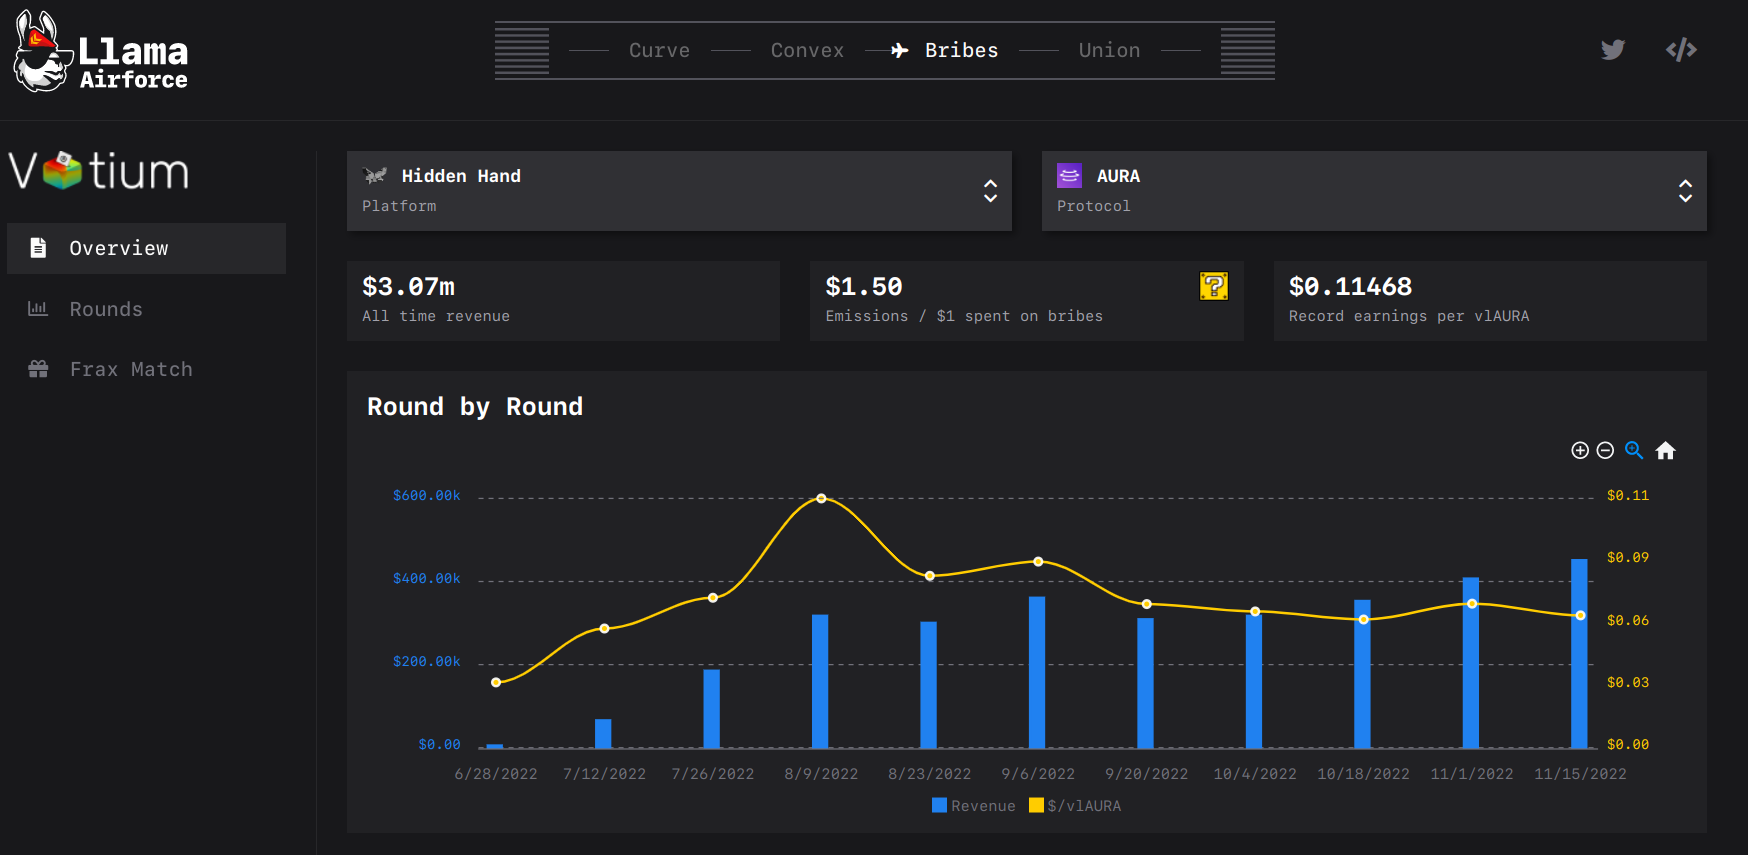Zoom out on the chart

[1605, 450]
